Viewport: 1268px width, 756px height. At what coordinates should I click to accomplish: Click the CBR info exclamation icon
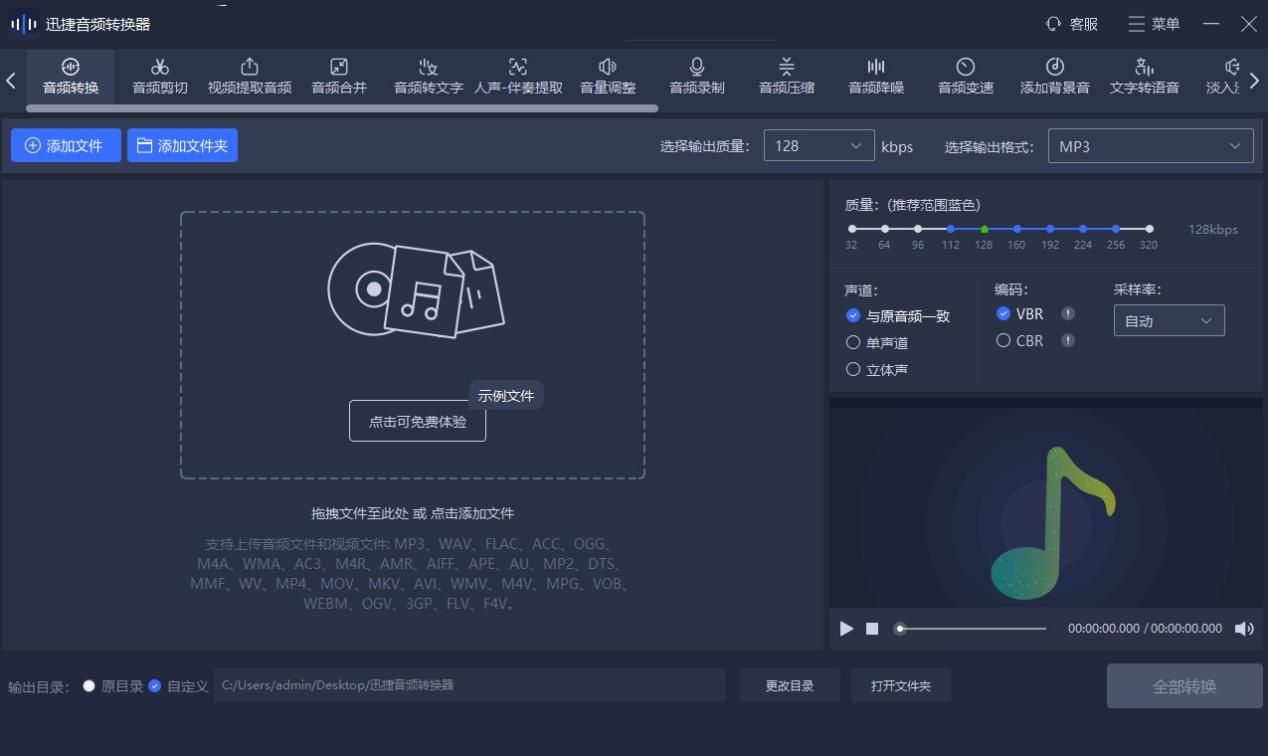[1068, 341]
